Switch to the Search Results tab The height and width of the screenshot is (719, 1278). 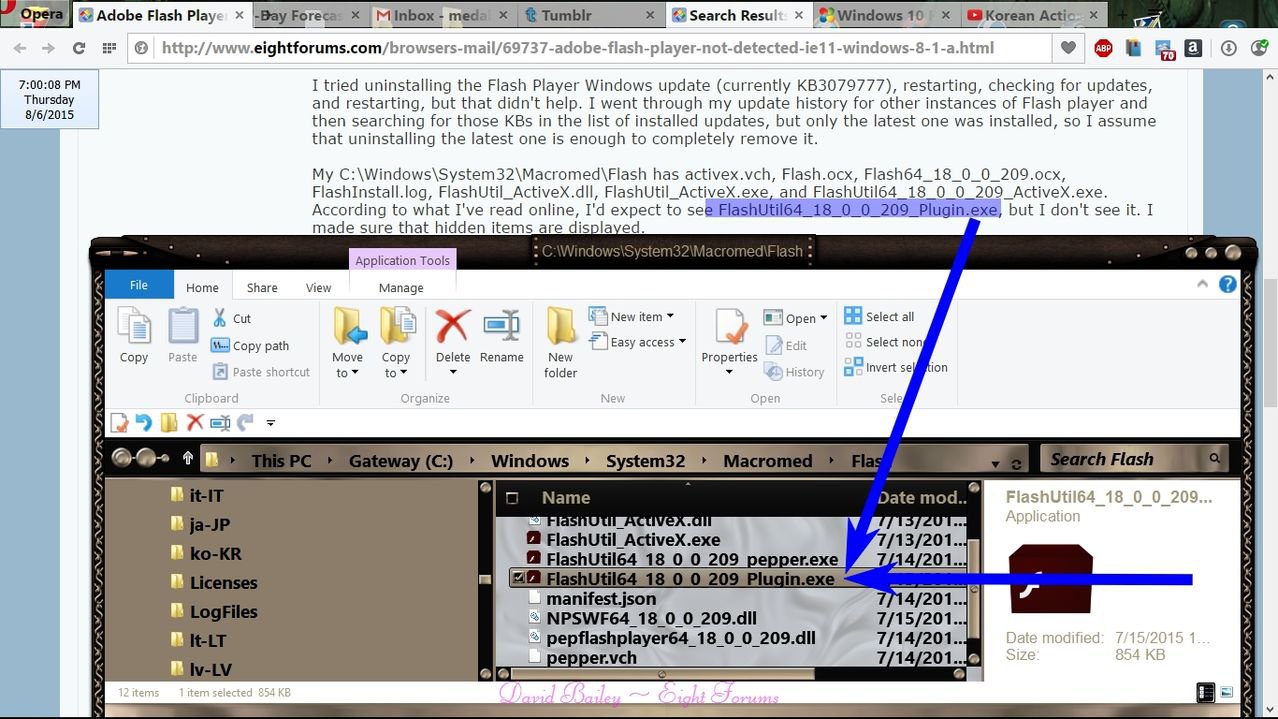(x=739, y=15)
